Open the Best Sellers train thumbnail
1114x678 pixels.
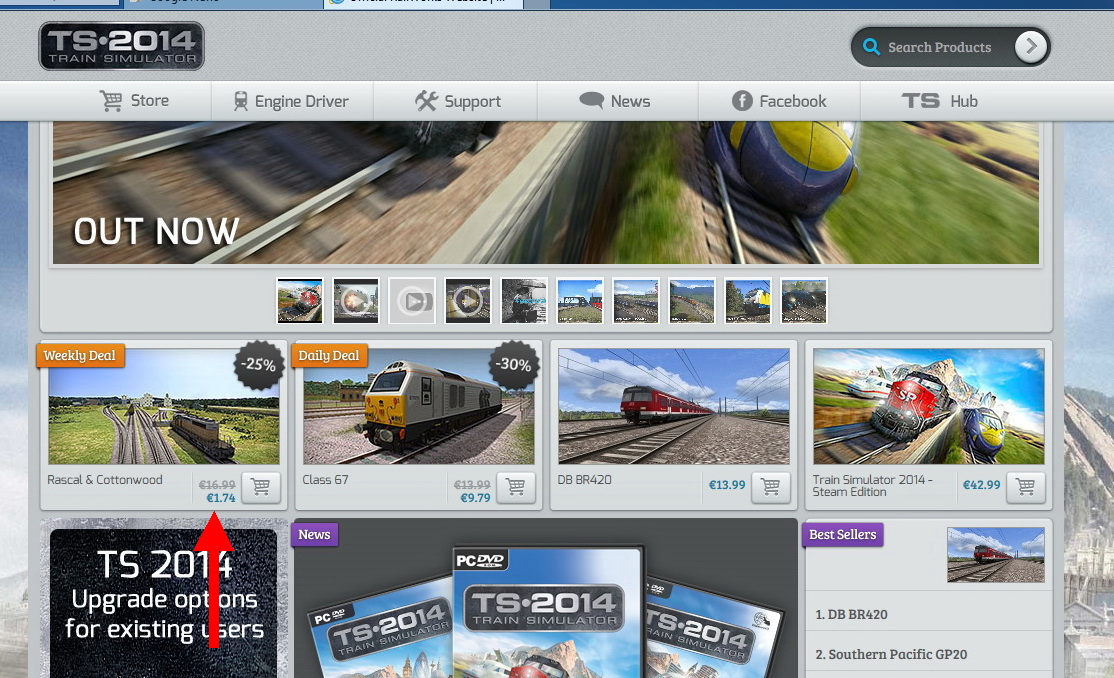pos(995,555)
